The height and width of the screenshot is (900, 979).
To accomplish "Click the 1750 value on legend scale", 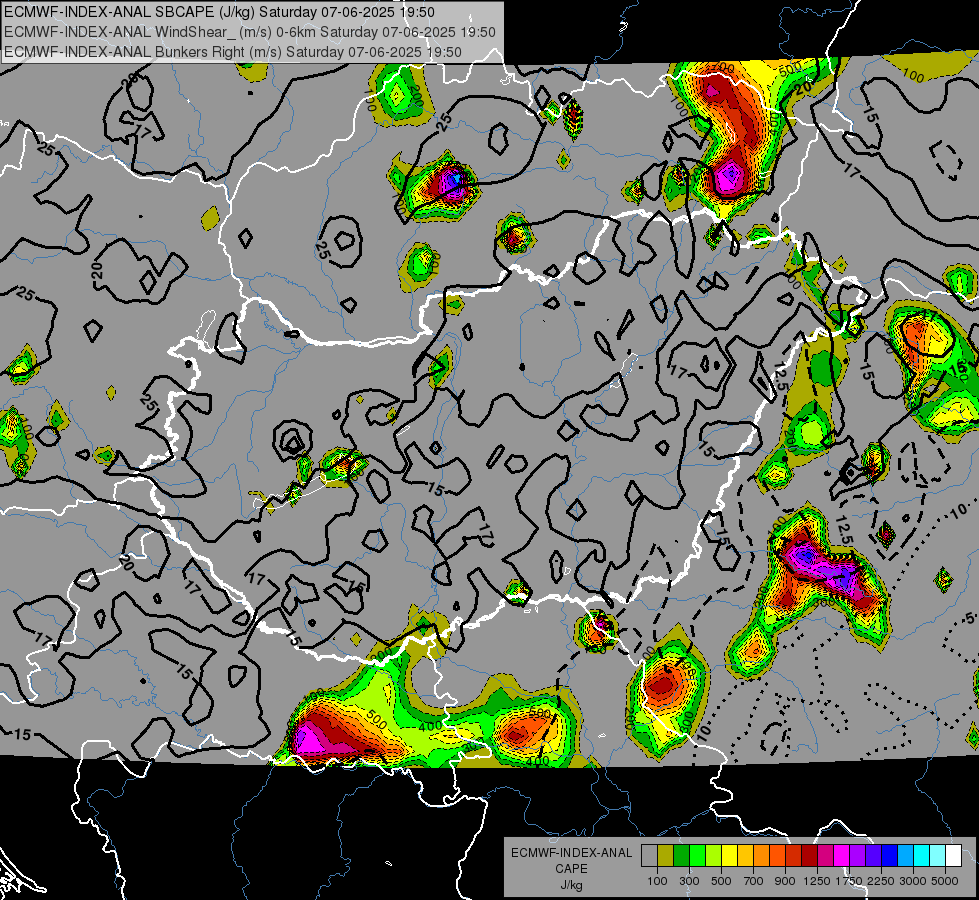I will click(x=849, y=881).
